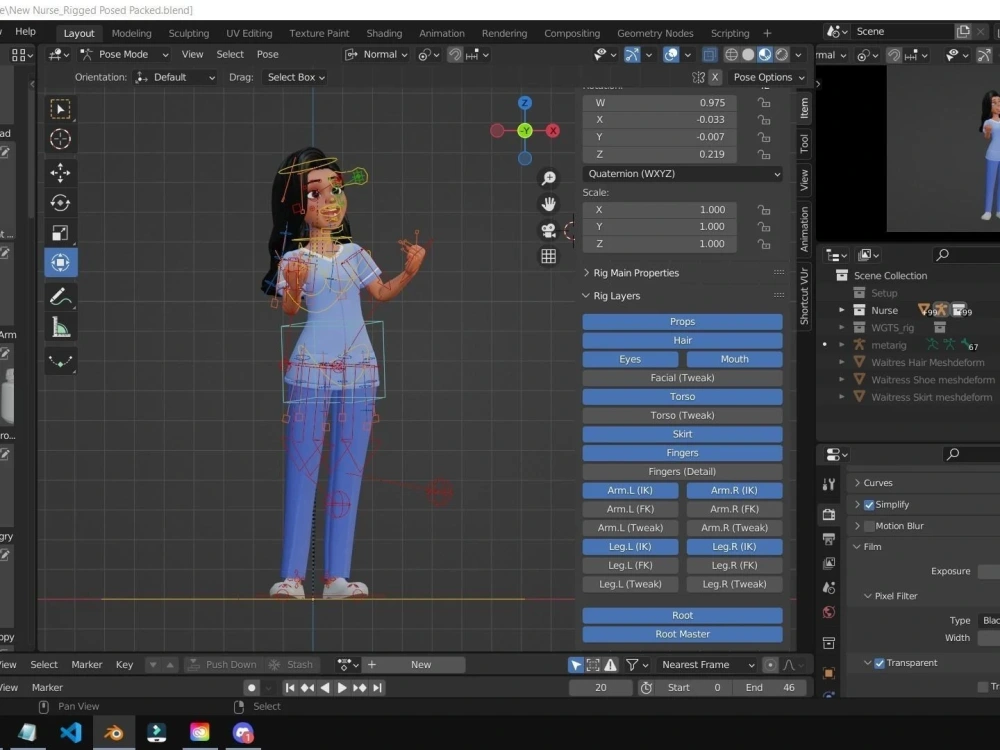Screen dimensions: 1000x750
Task: Open Visual Studio Code from taskbar
Action: (71, 732)
